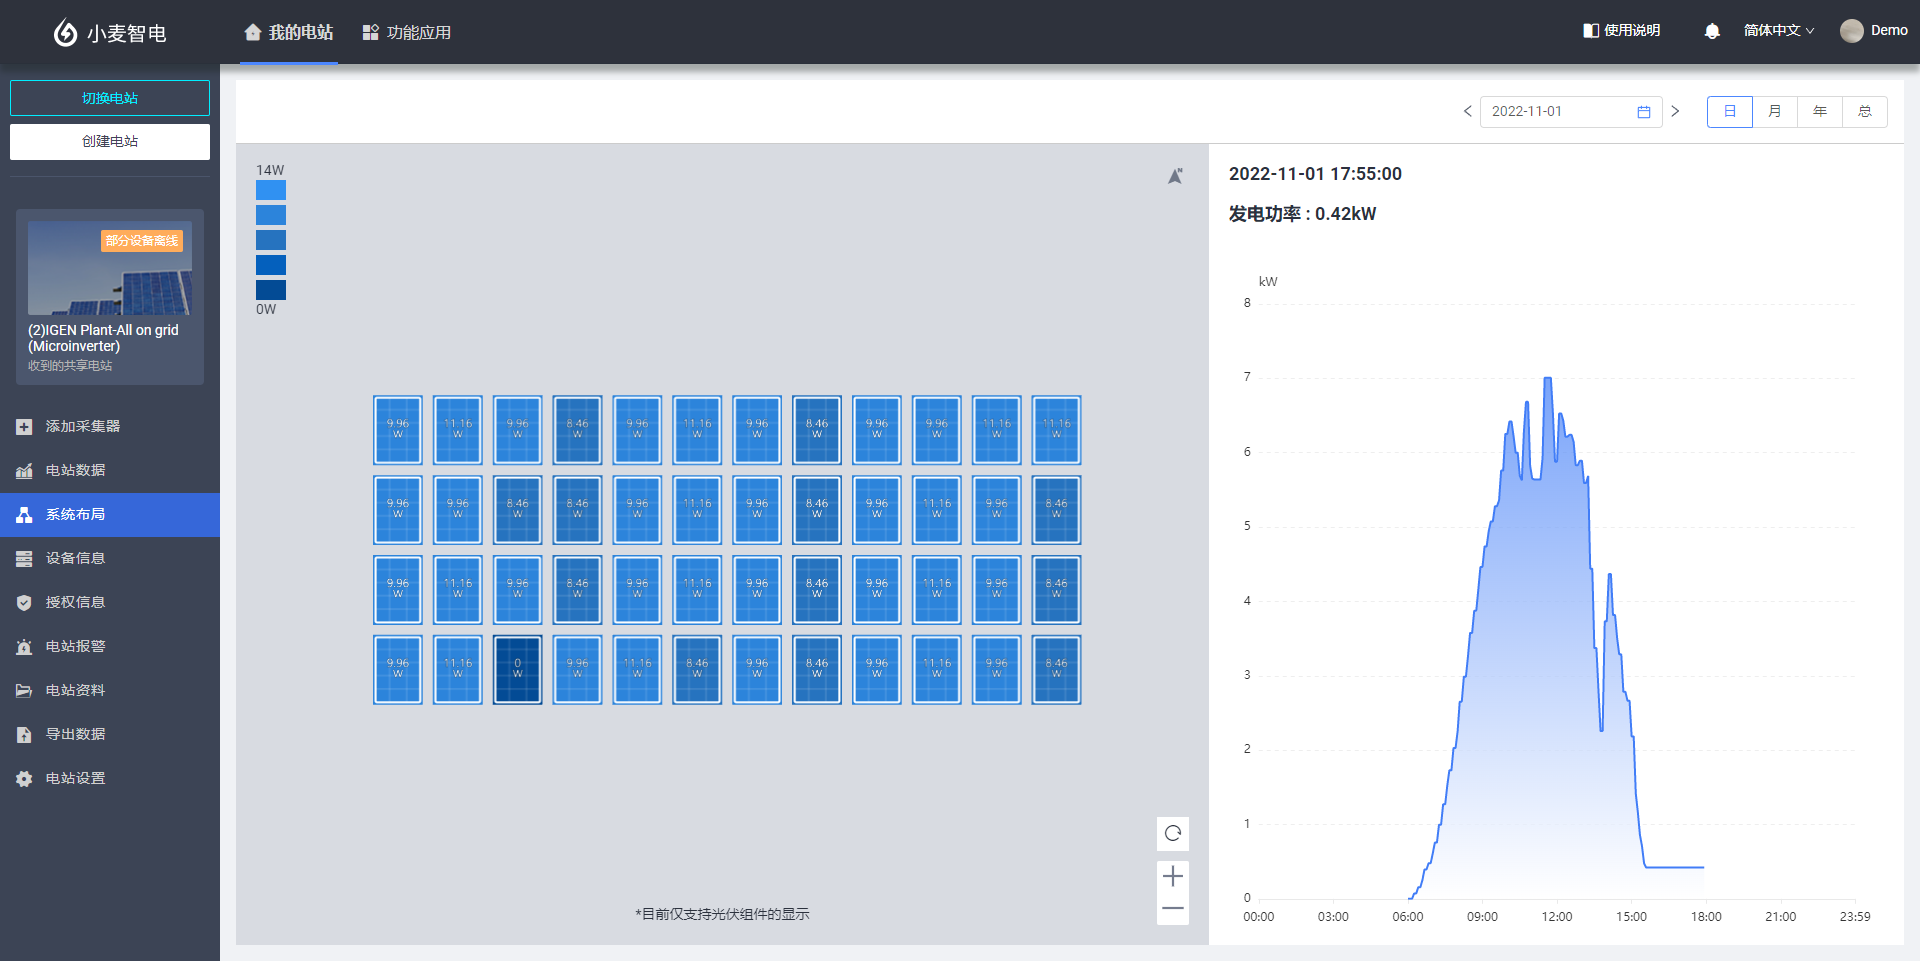This screenshot has width=1920, height=961.
Task: Zoom in the layout with plus icon
Action: point(1173,877)
